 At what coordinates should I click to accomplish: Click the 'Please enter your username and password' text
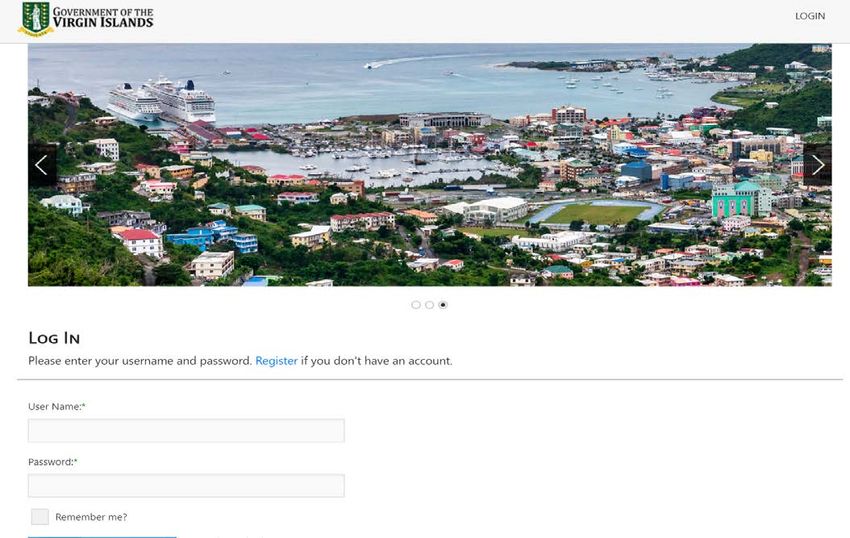[140, 361]
